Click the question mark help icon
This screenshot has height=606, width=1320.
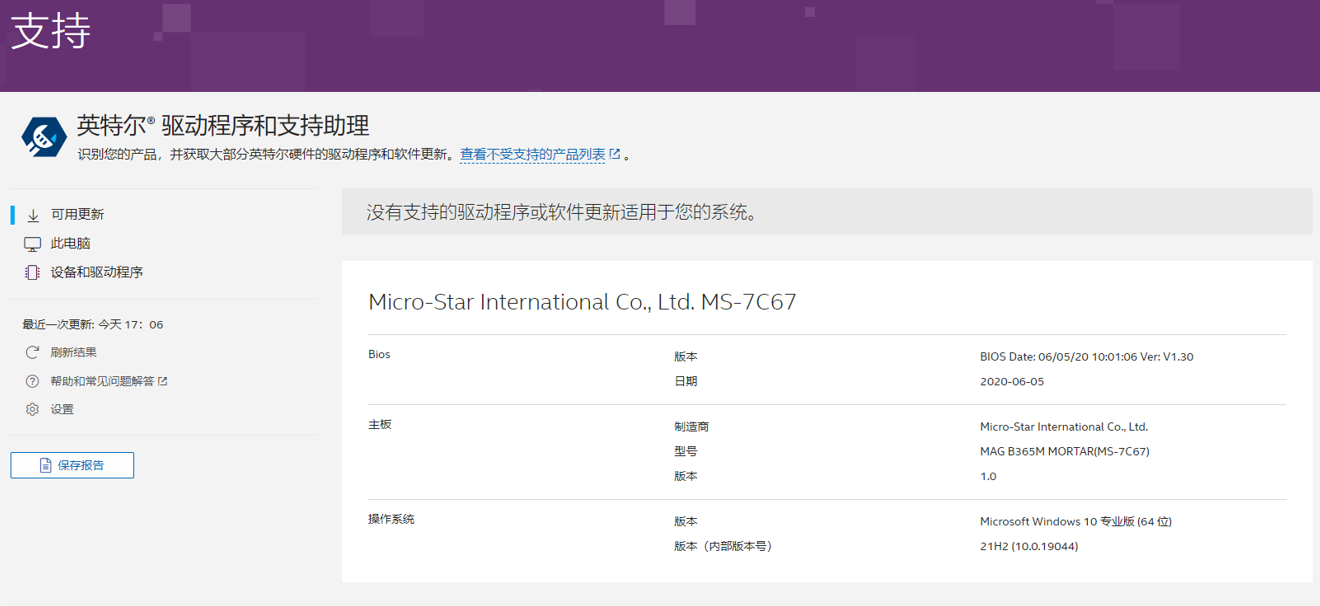[x=33, y=381]
